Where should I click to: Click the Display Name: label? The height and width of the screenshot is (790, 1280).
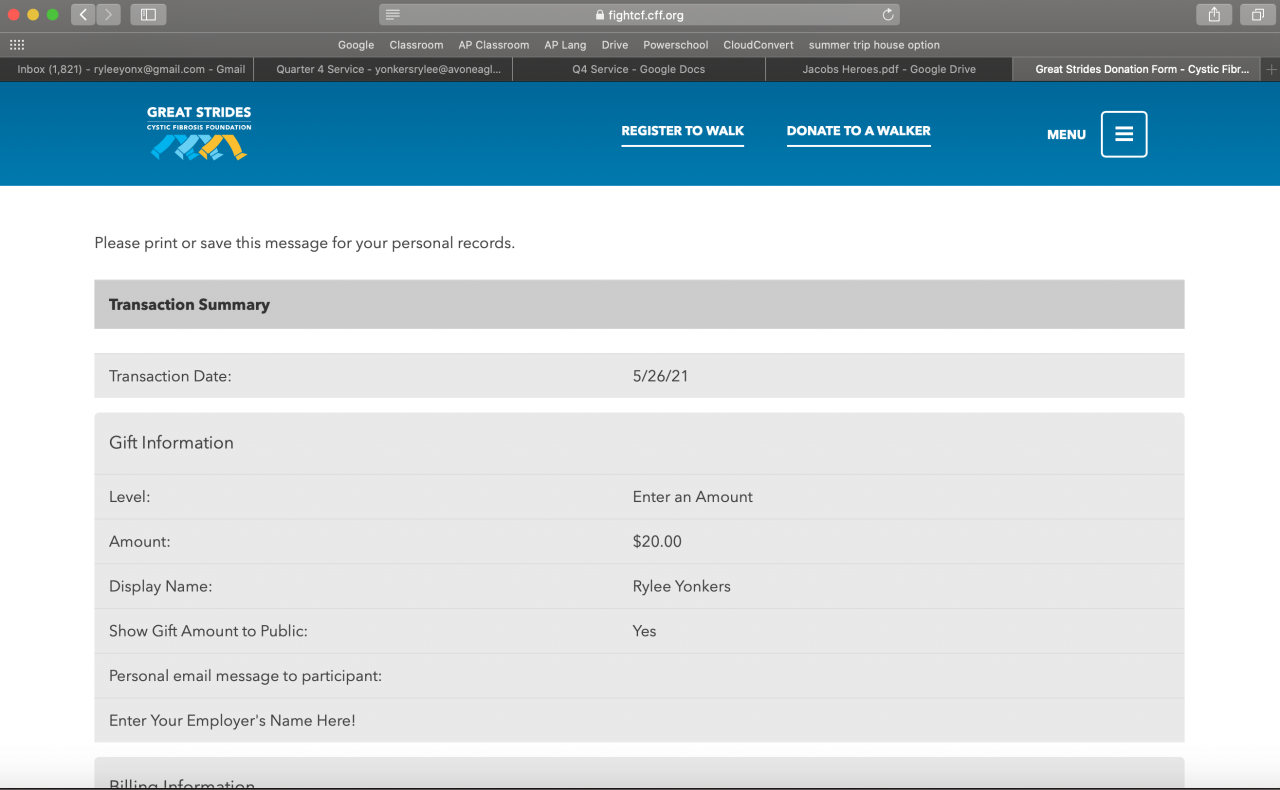[160, 586]
